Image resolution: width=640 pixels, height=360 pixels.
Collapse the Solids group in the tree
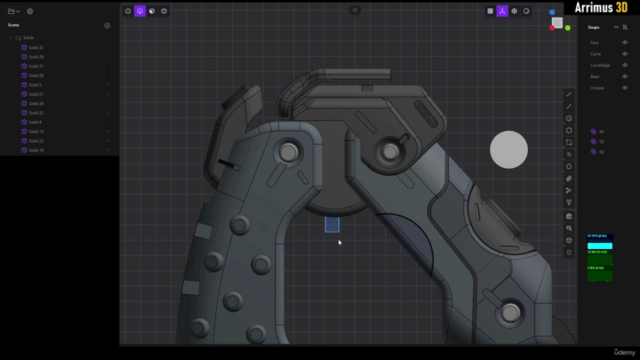11,38
